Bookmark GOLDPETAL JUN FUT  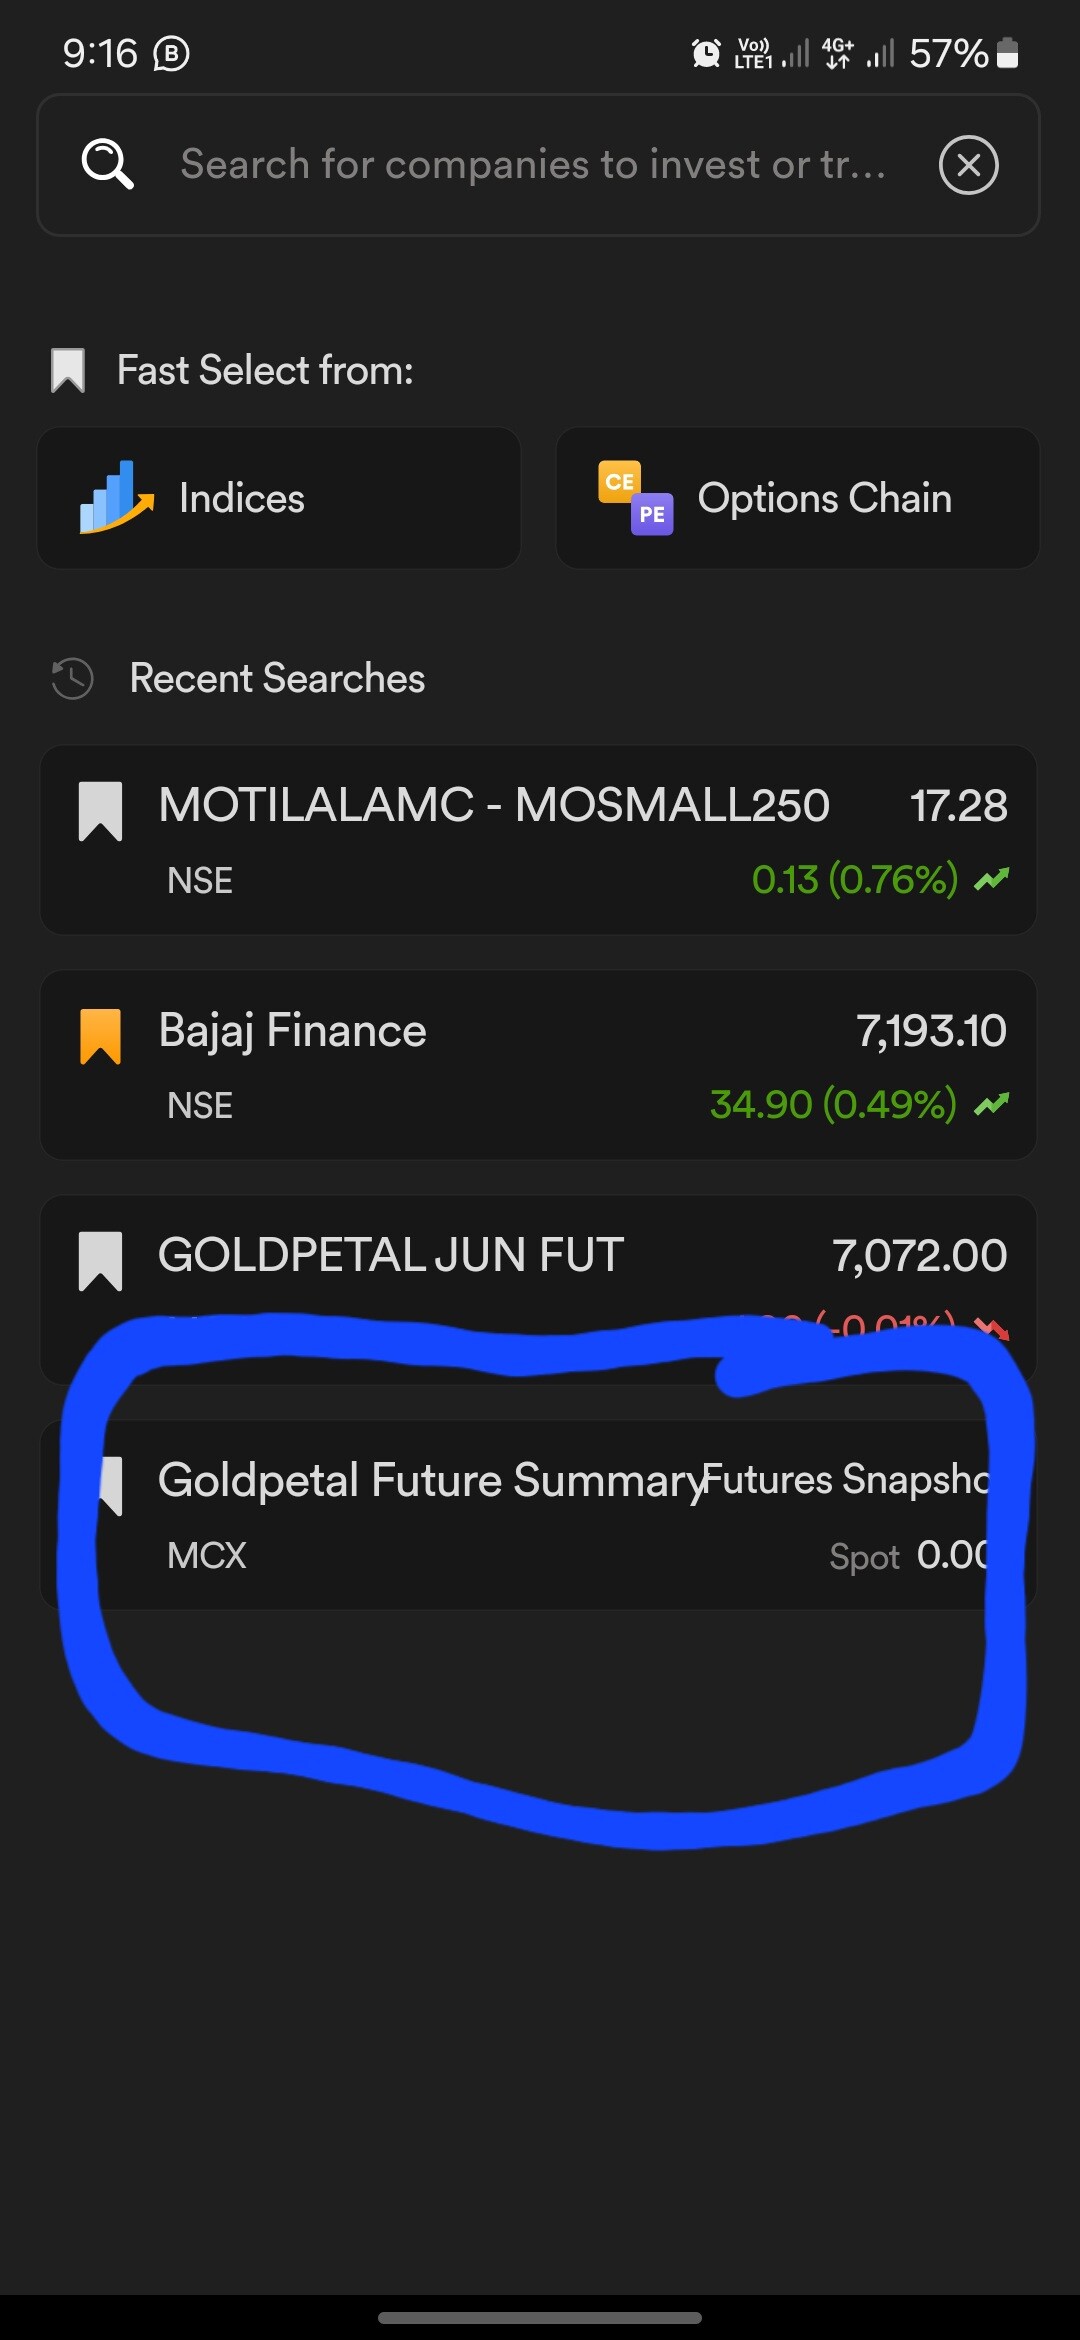click(x=100, y=1260)
